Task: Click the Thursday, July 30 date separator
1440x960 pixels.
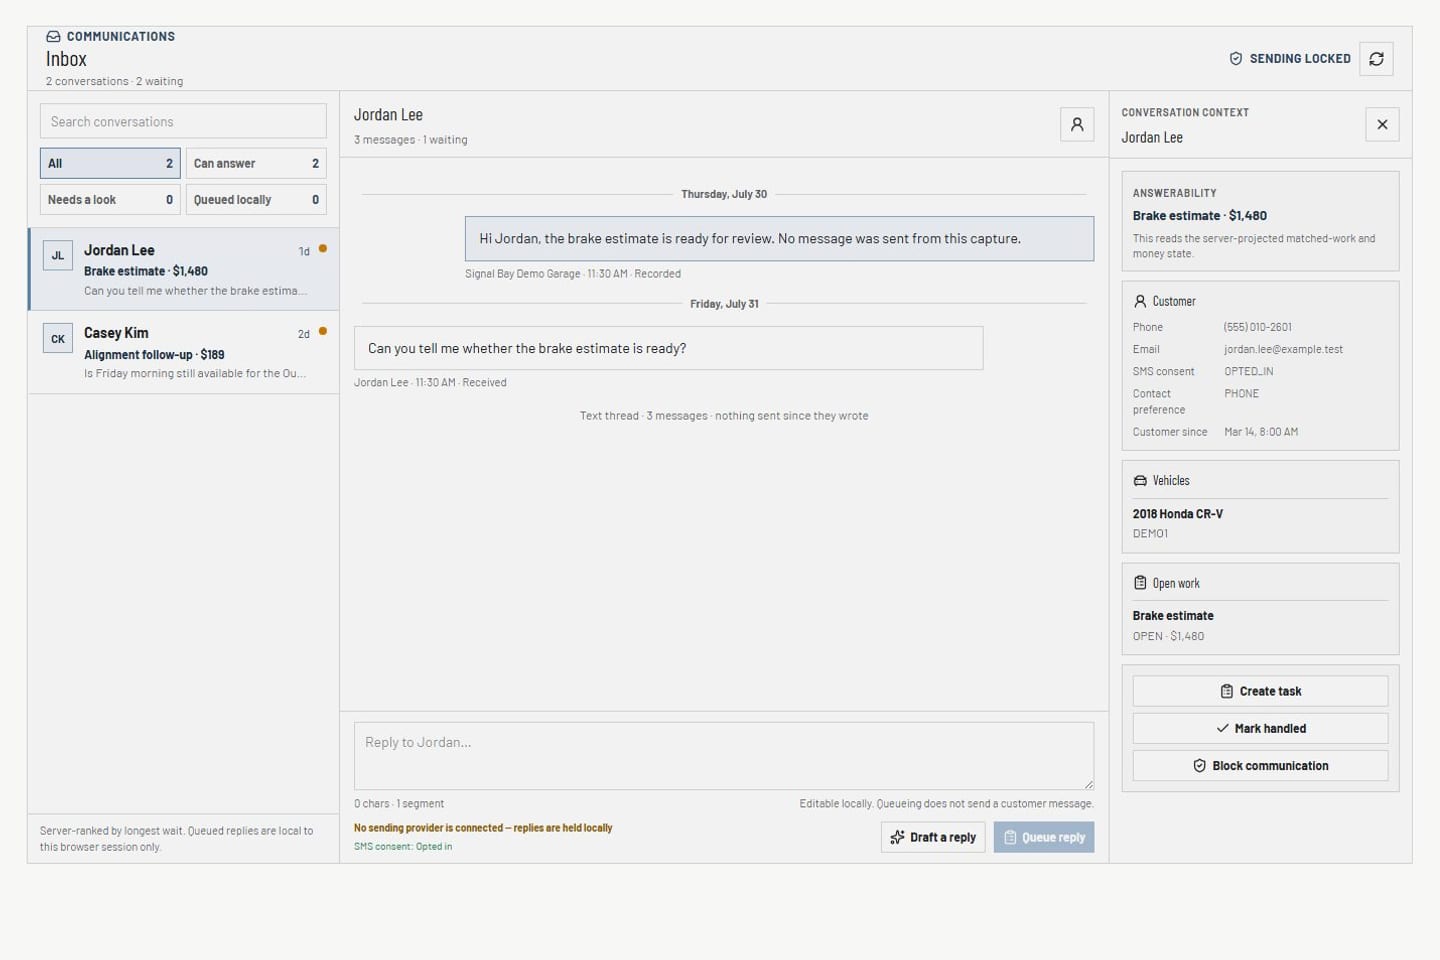Action: 724,194
